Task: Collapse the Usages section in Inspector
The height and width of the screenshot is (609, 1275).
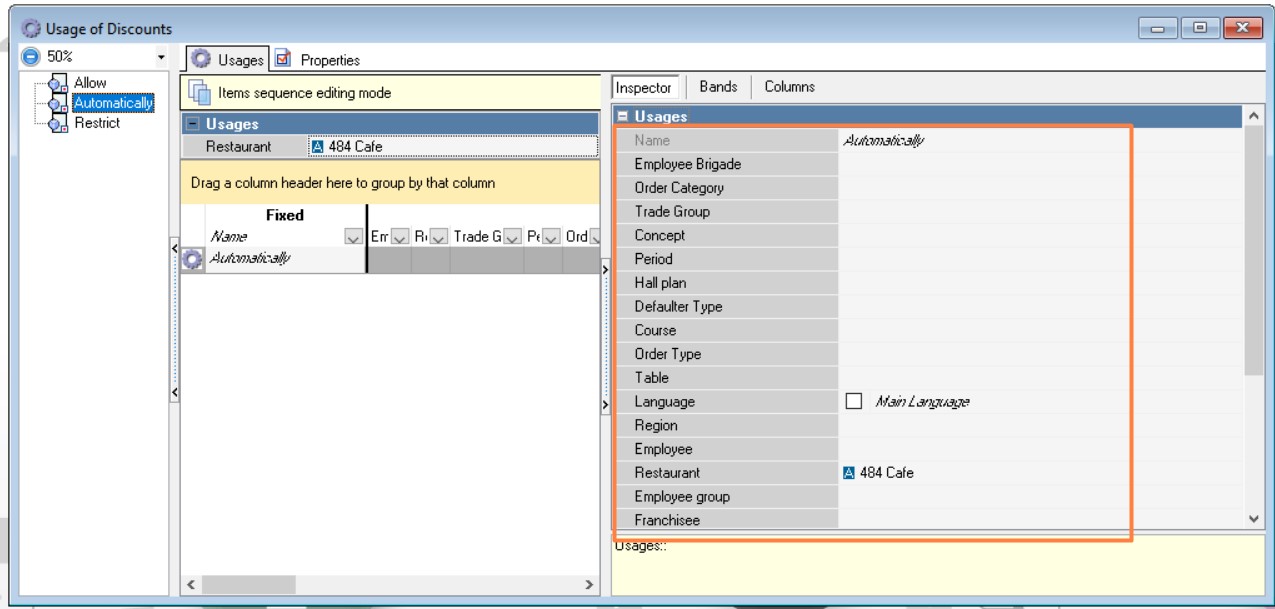Action: pos(622,117)
